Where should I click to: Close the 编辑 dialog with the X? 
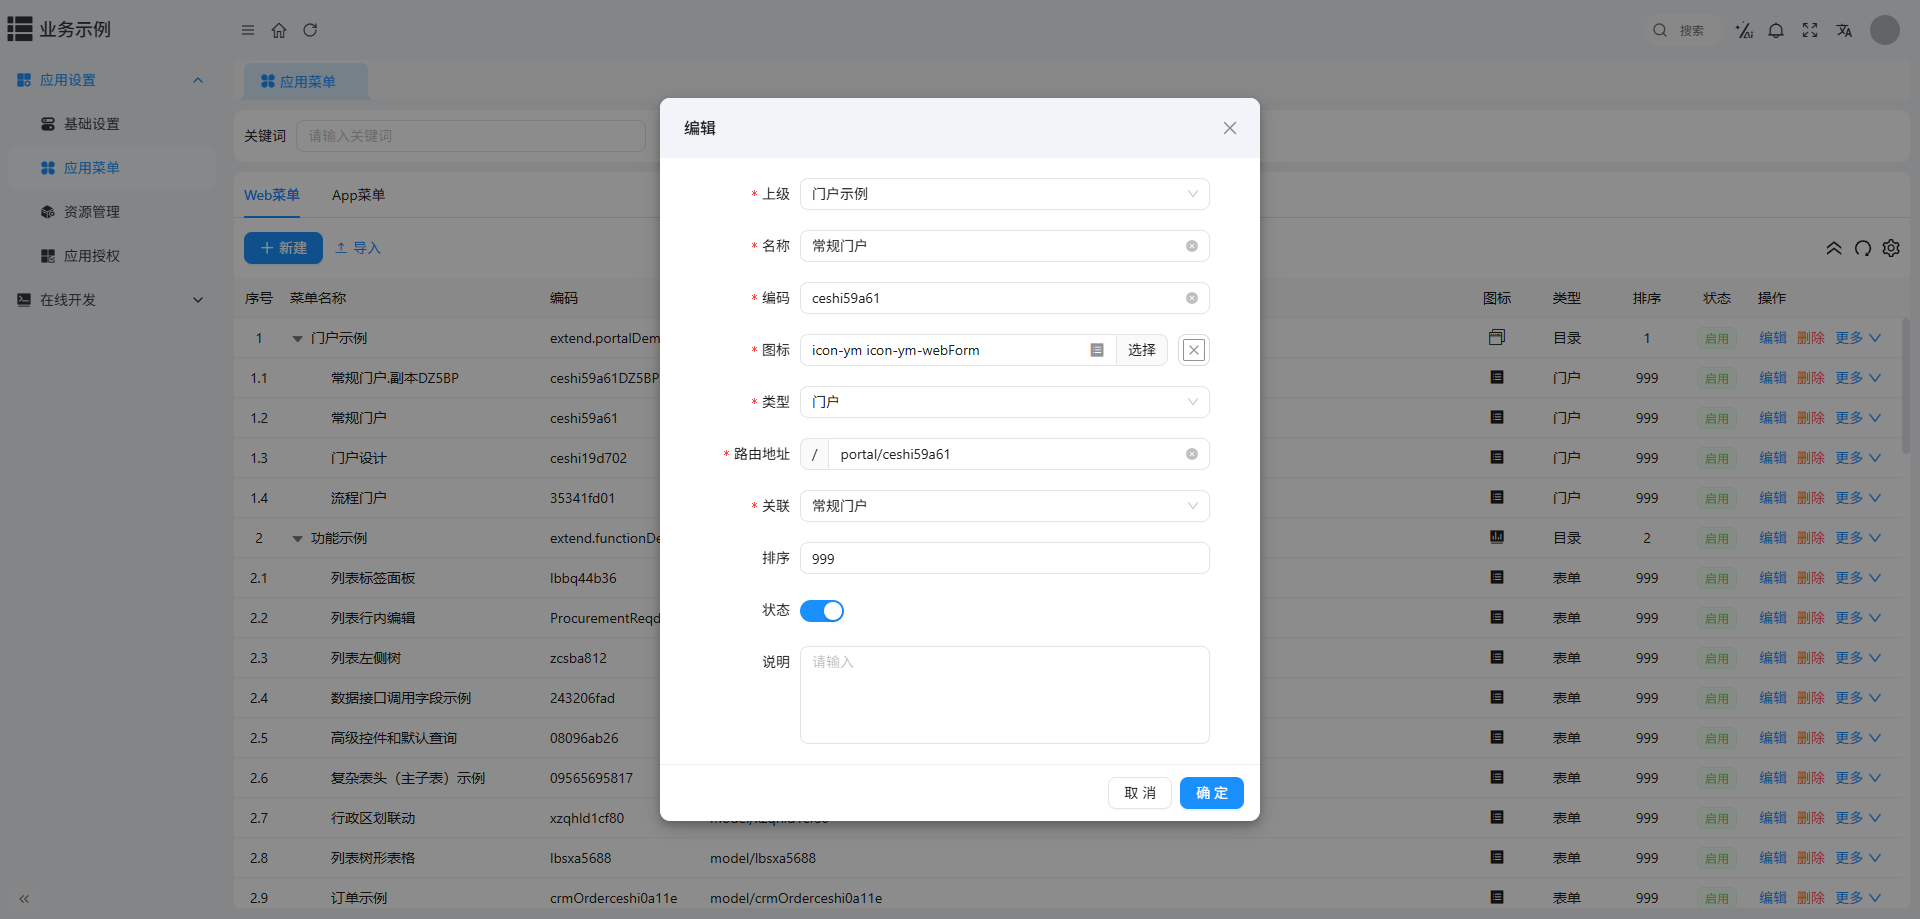tap(1230, 128)
